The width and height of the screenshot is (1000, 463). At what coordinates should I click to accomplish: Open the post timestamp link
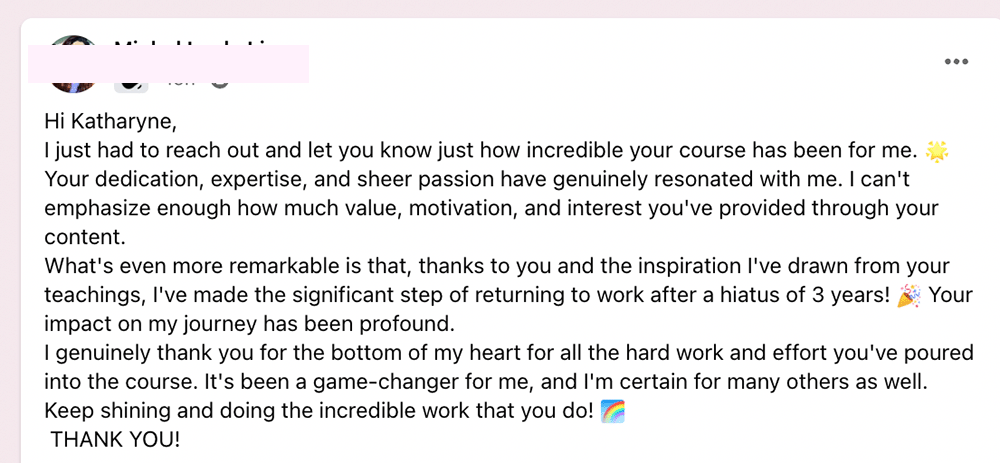coord(181,84)
